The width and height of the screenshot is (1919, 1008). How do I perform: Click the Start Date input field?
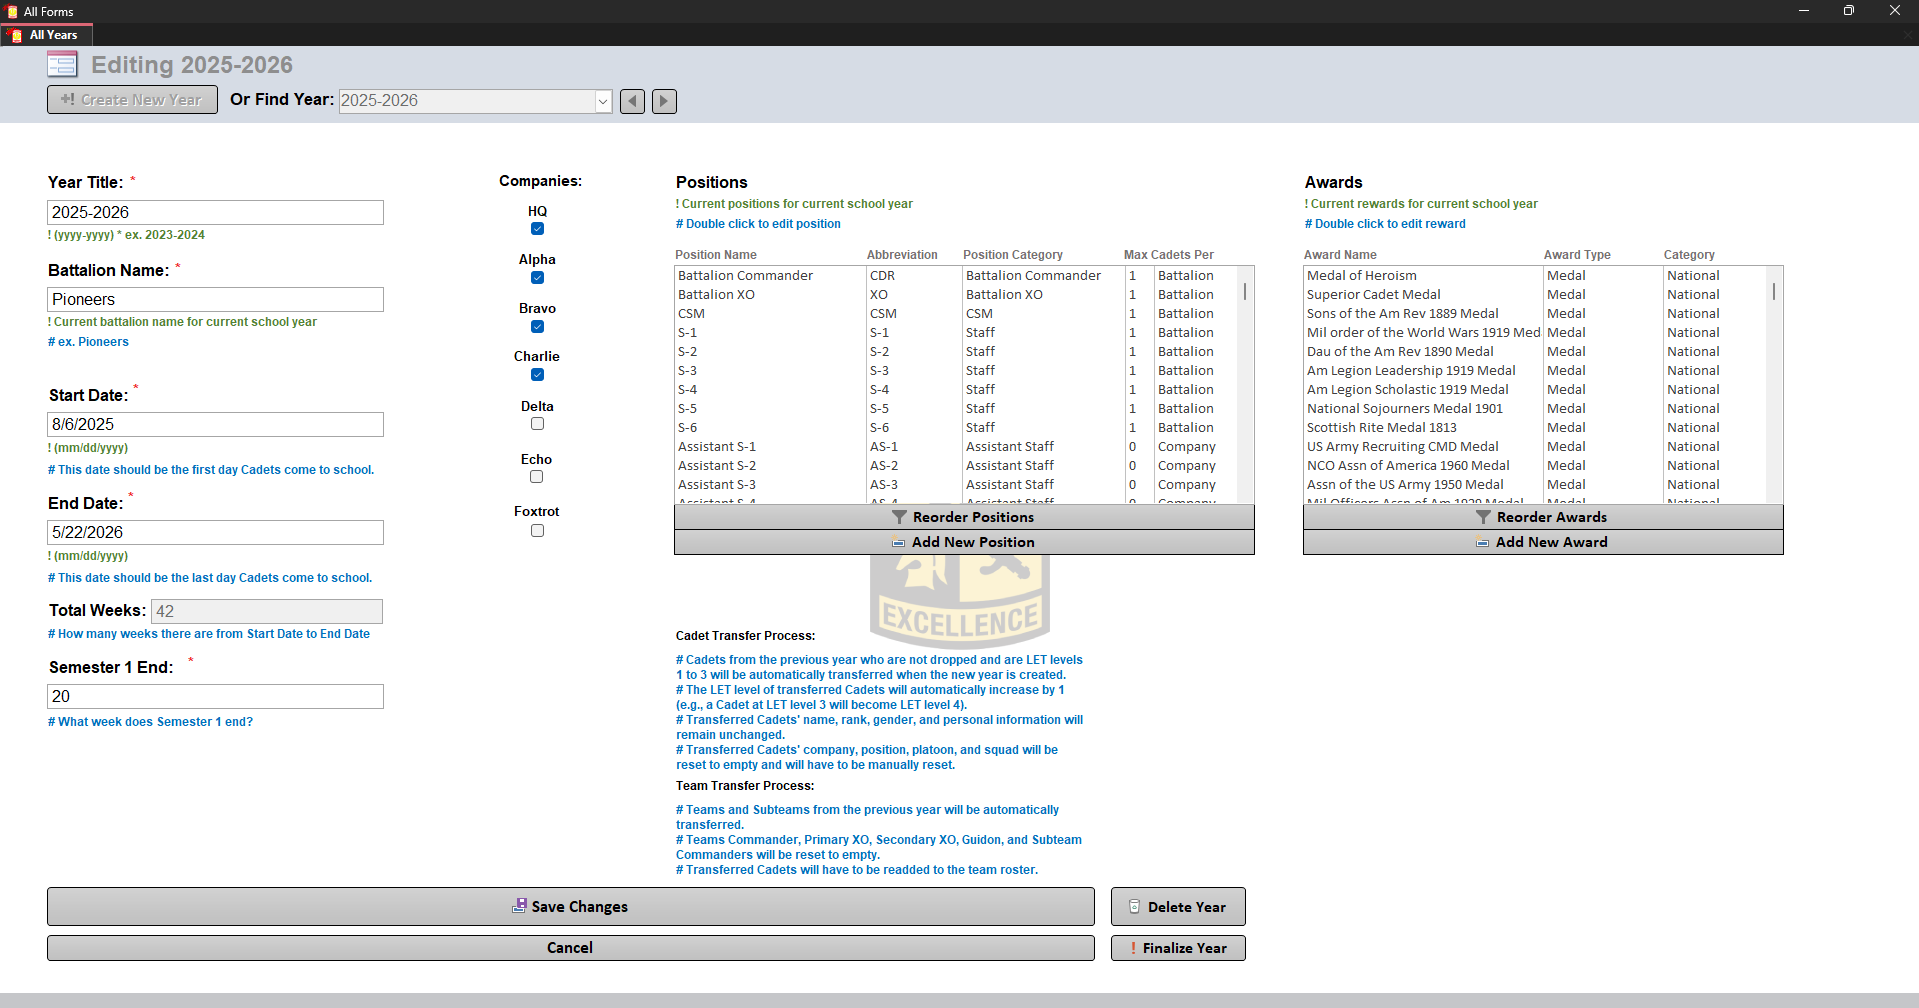(215, 424)
